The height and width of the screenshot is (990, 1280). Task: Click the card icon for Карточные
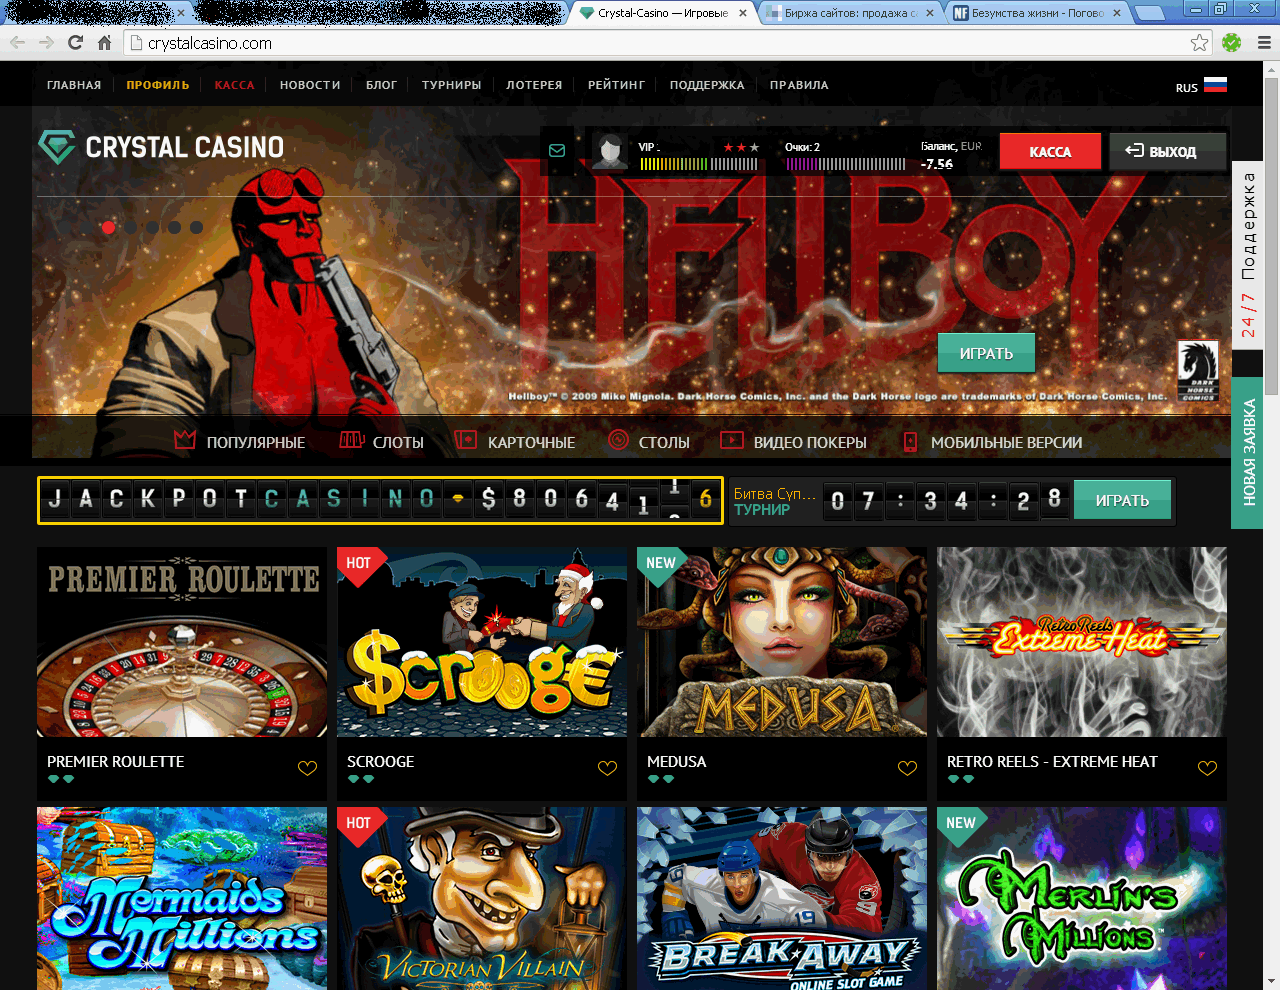465,440
